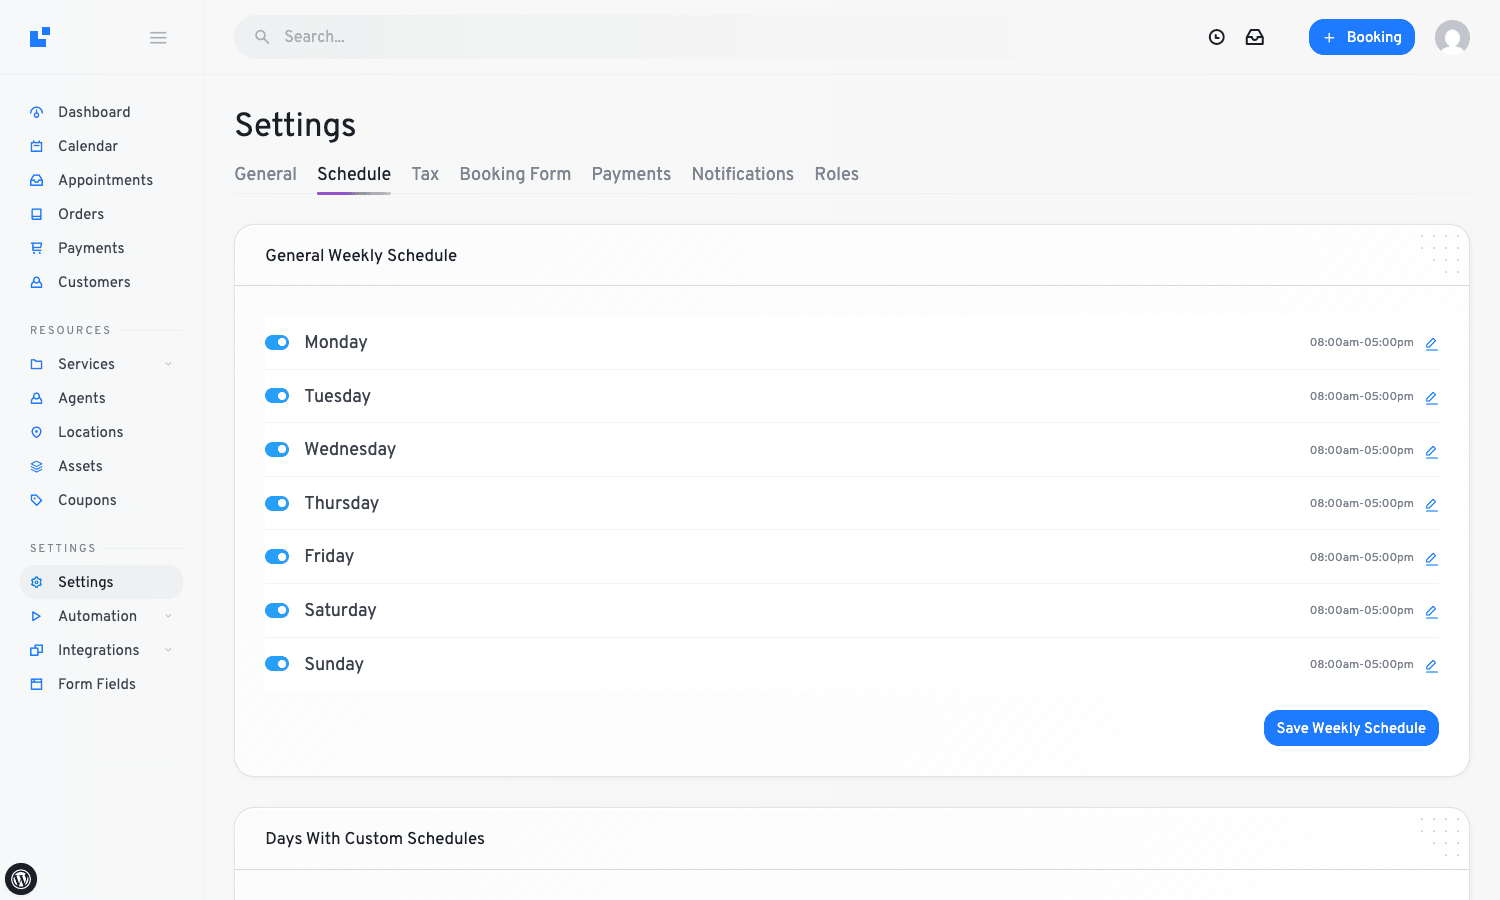Click the Coupons tag icon
Viewport: 1500px width, 900px height.
[37, 500]
